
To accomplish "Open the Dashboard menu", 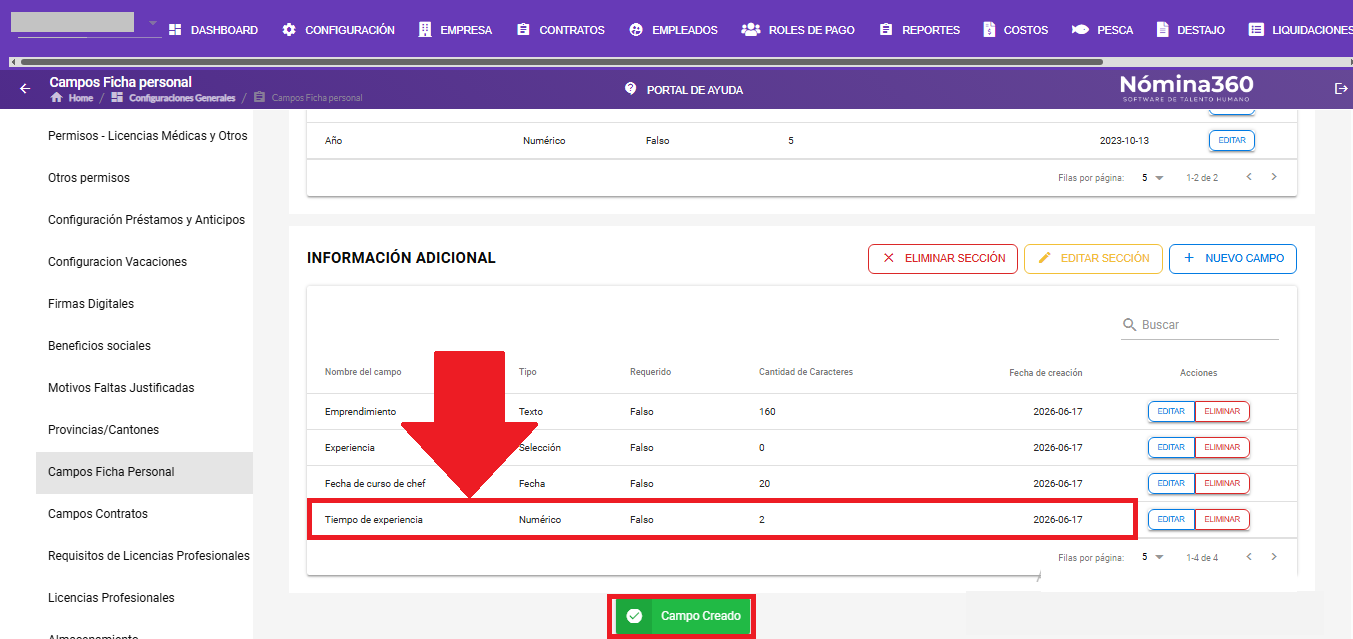I will [x=213, y=30].
